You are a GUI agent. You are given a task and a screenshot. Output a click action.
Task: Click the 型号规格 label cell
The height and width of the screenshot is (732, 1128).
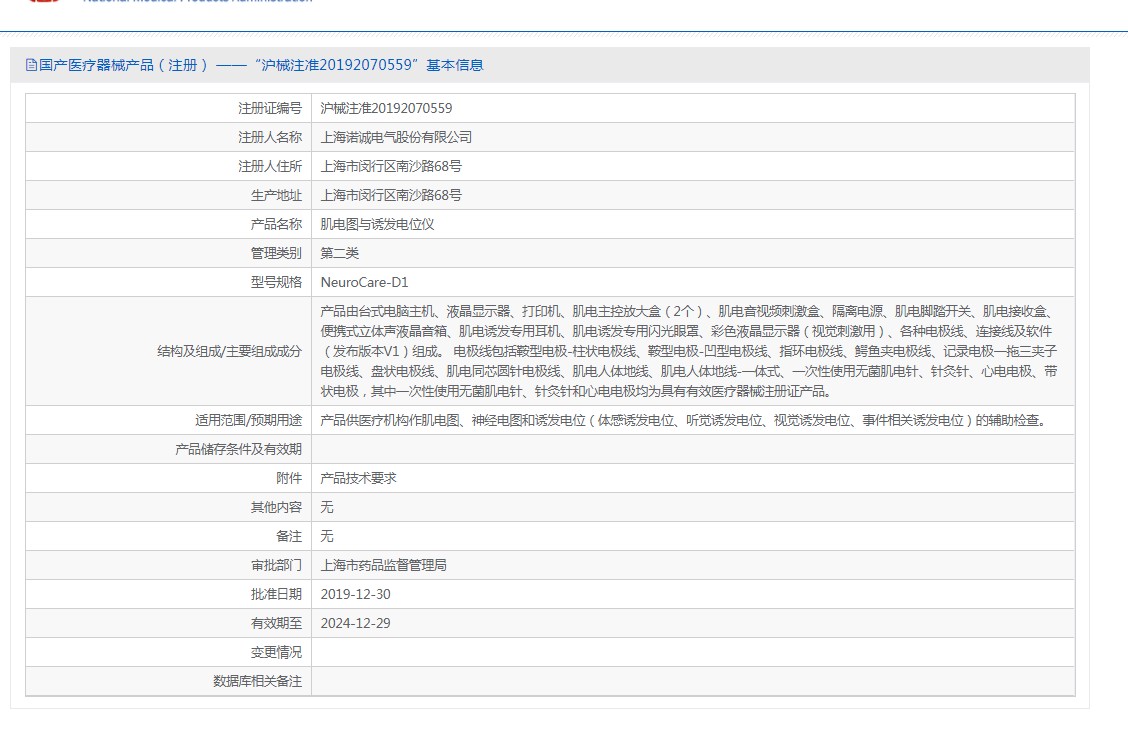pos(168,283)
